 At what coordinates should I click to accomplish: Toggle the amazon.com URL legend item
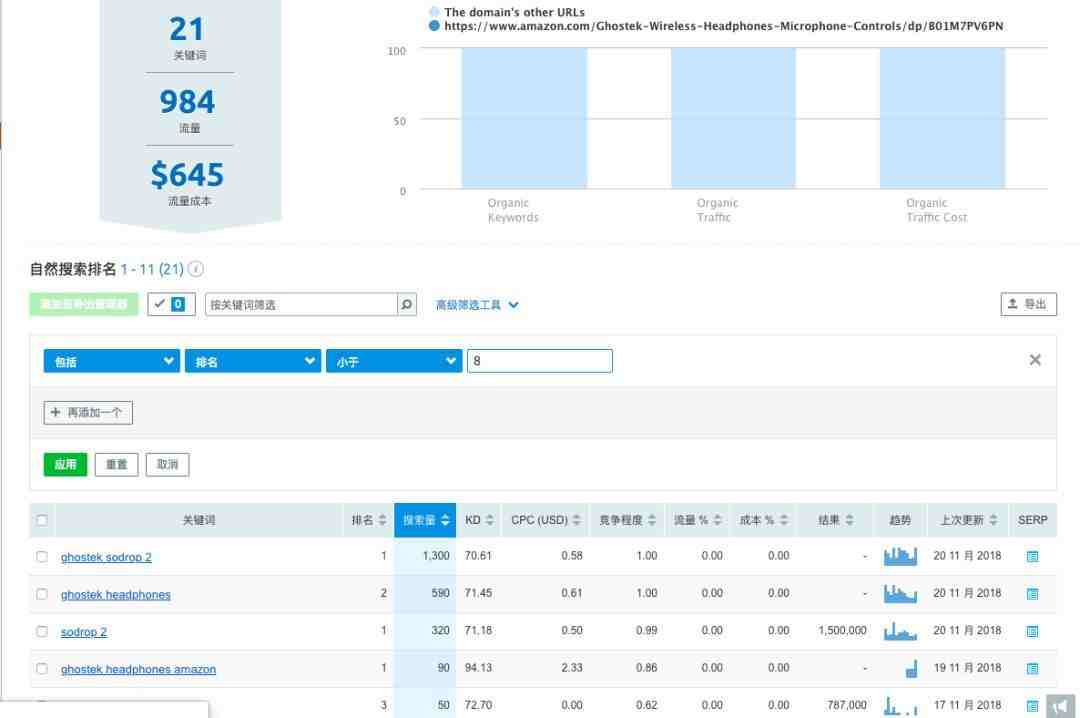click(716, 26)
